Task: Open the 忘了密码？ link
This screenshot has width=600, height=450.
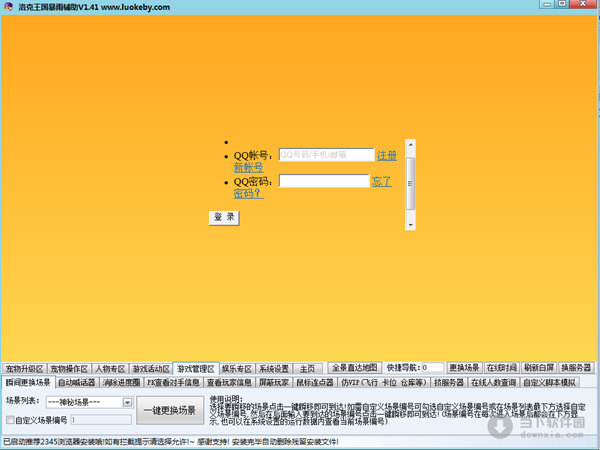Action: click(x=382, y=182)
